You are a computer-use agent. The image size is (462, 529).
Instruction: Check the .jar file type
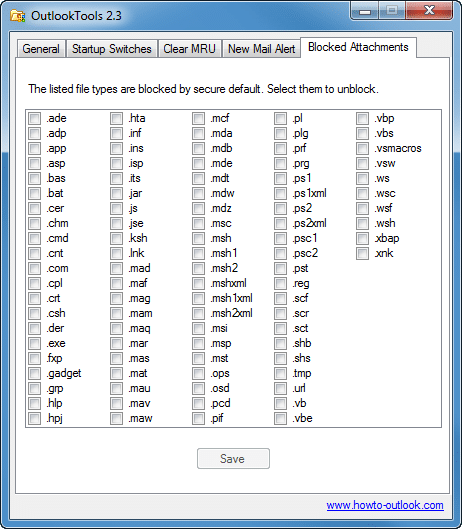pos(116,193)
